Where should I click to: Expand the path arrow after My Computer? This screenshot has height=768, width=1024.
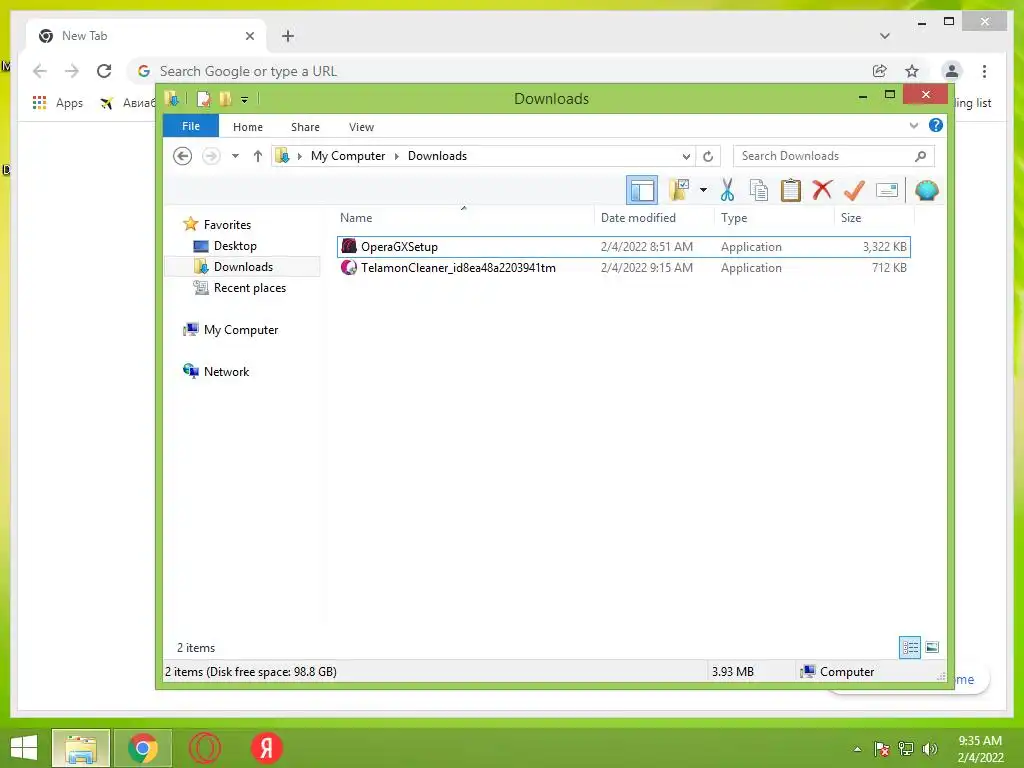point(396,156)
